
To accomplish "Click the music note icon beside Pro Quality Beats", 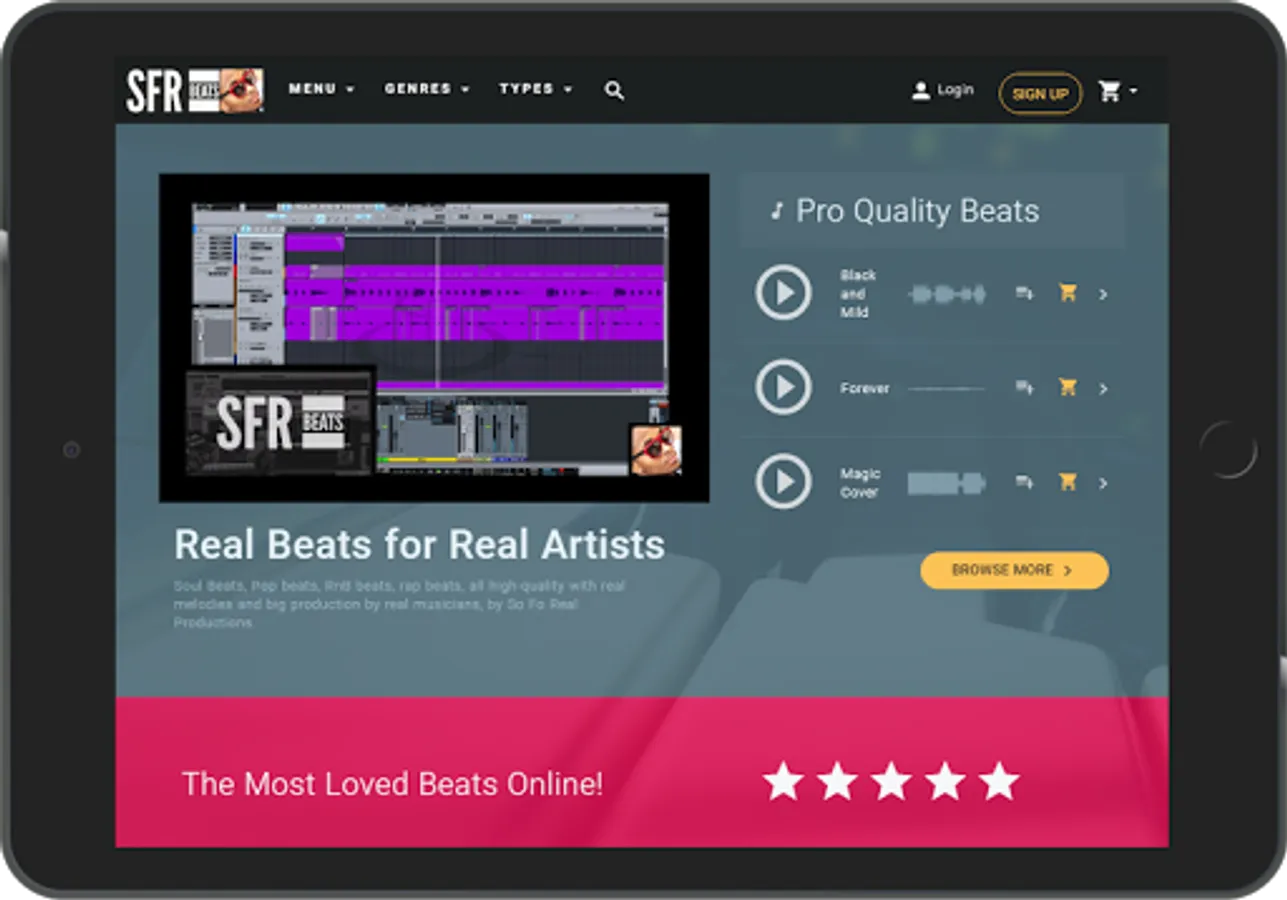I will [x=776, y=212].
